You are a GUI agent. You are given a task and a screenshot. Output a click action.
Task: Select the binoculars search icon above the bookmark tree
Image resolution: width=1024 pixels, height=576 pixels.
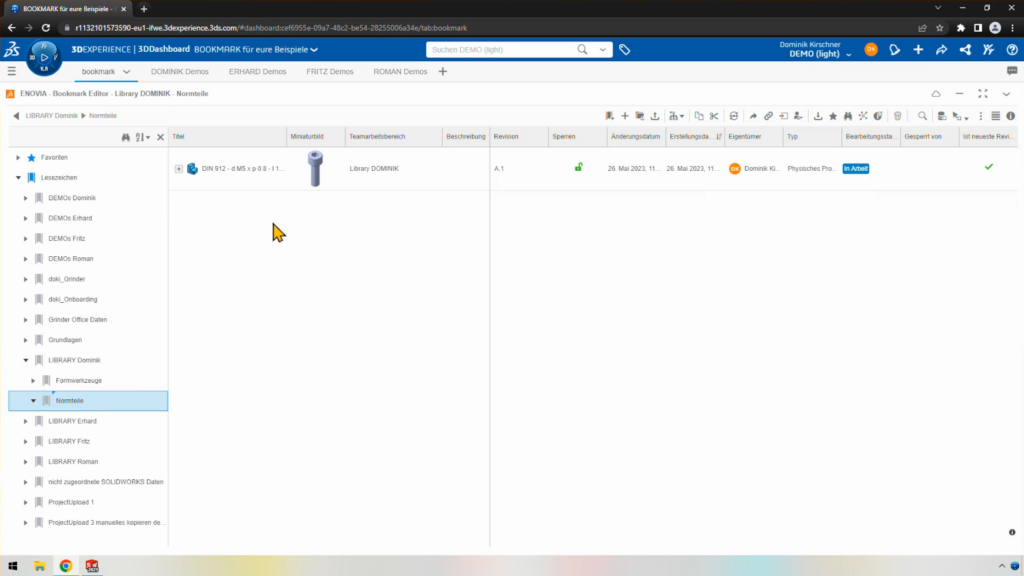127,135
